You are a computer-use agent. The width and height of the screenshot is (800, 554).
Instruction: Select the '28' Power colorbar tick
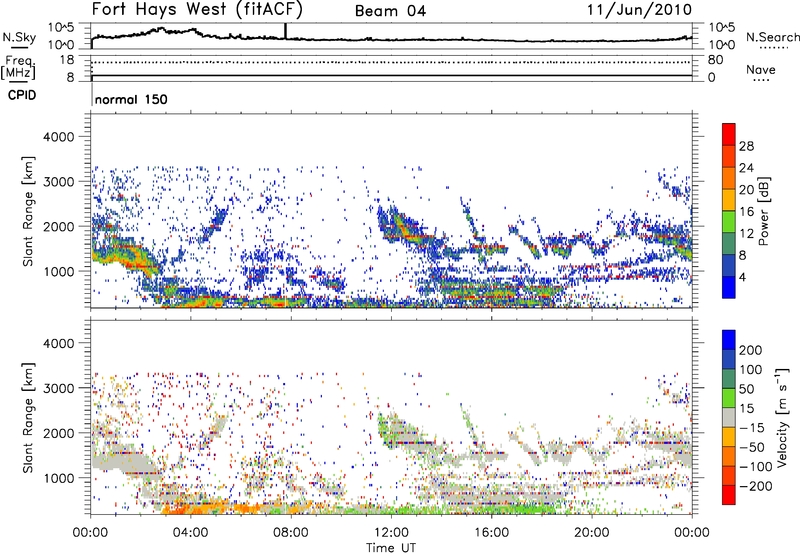746,146
